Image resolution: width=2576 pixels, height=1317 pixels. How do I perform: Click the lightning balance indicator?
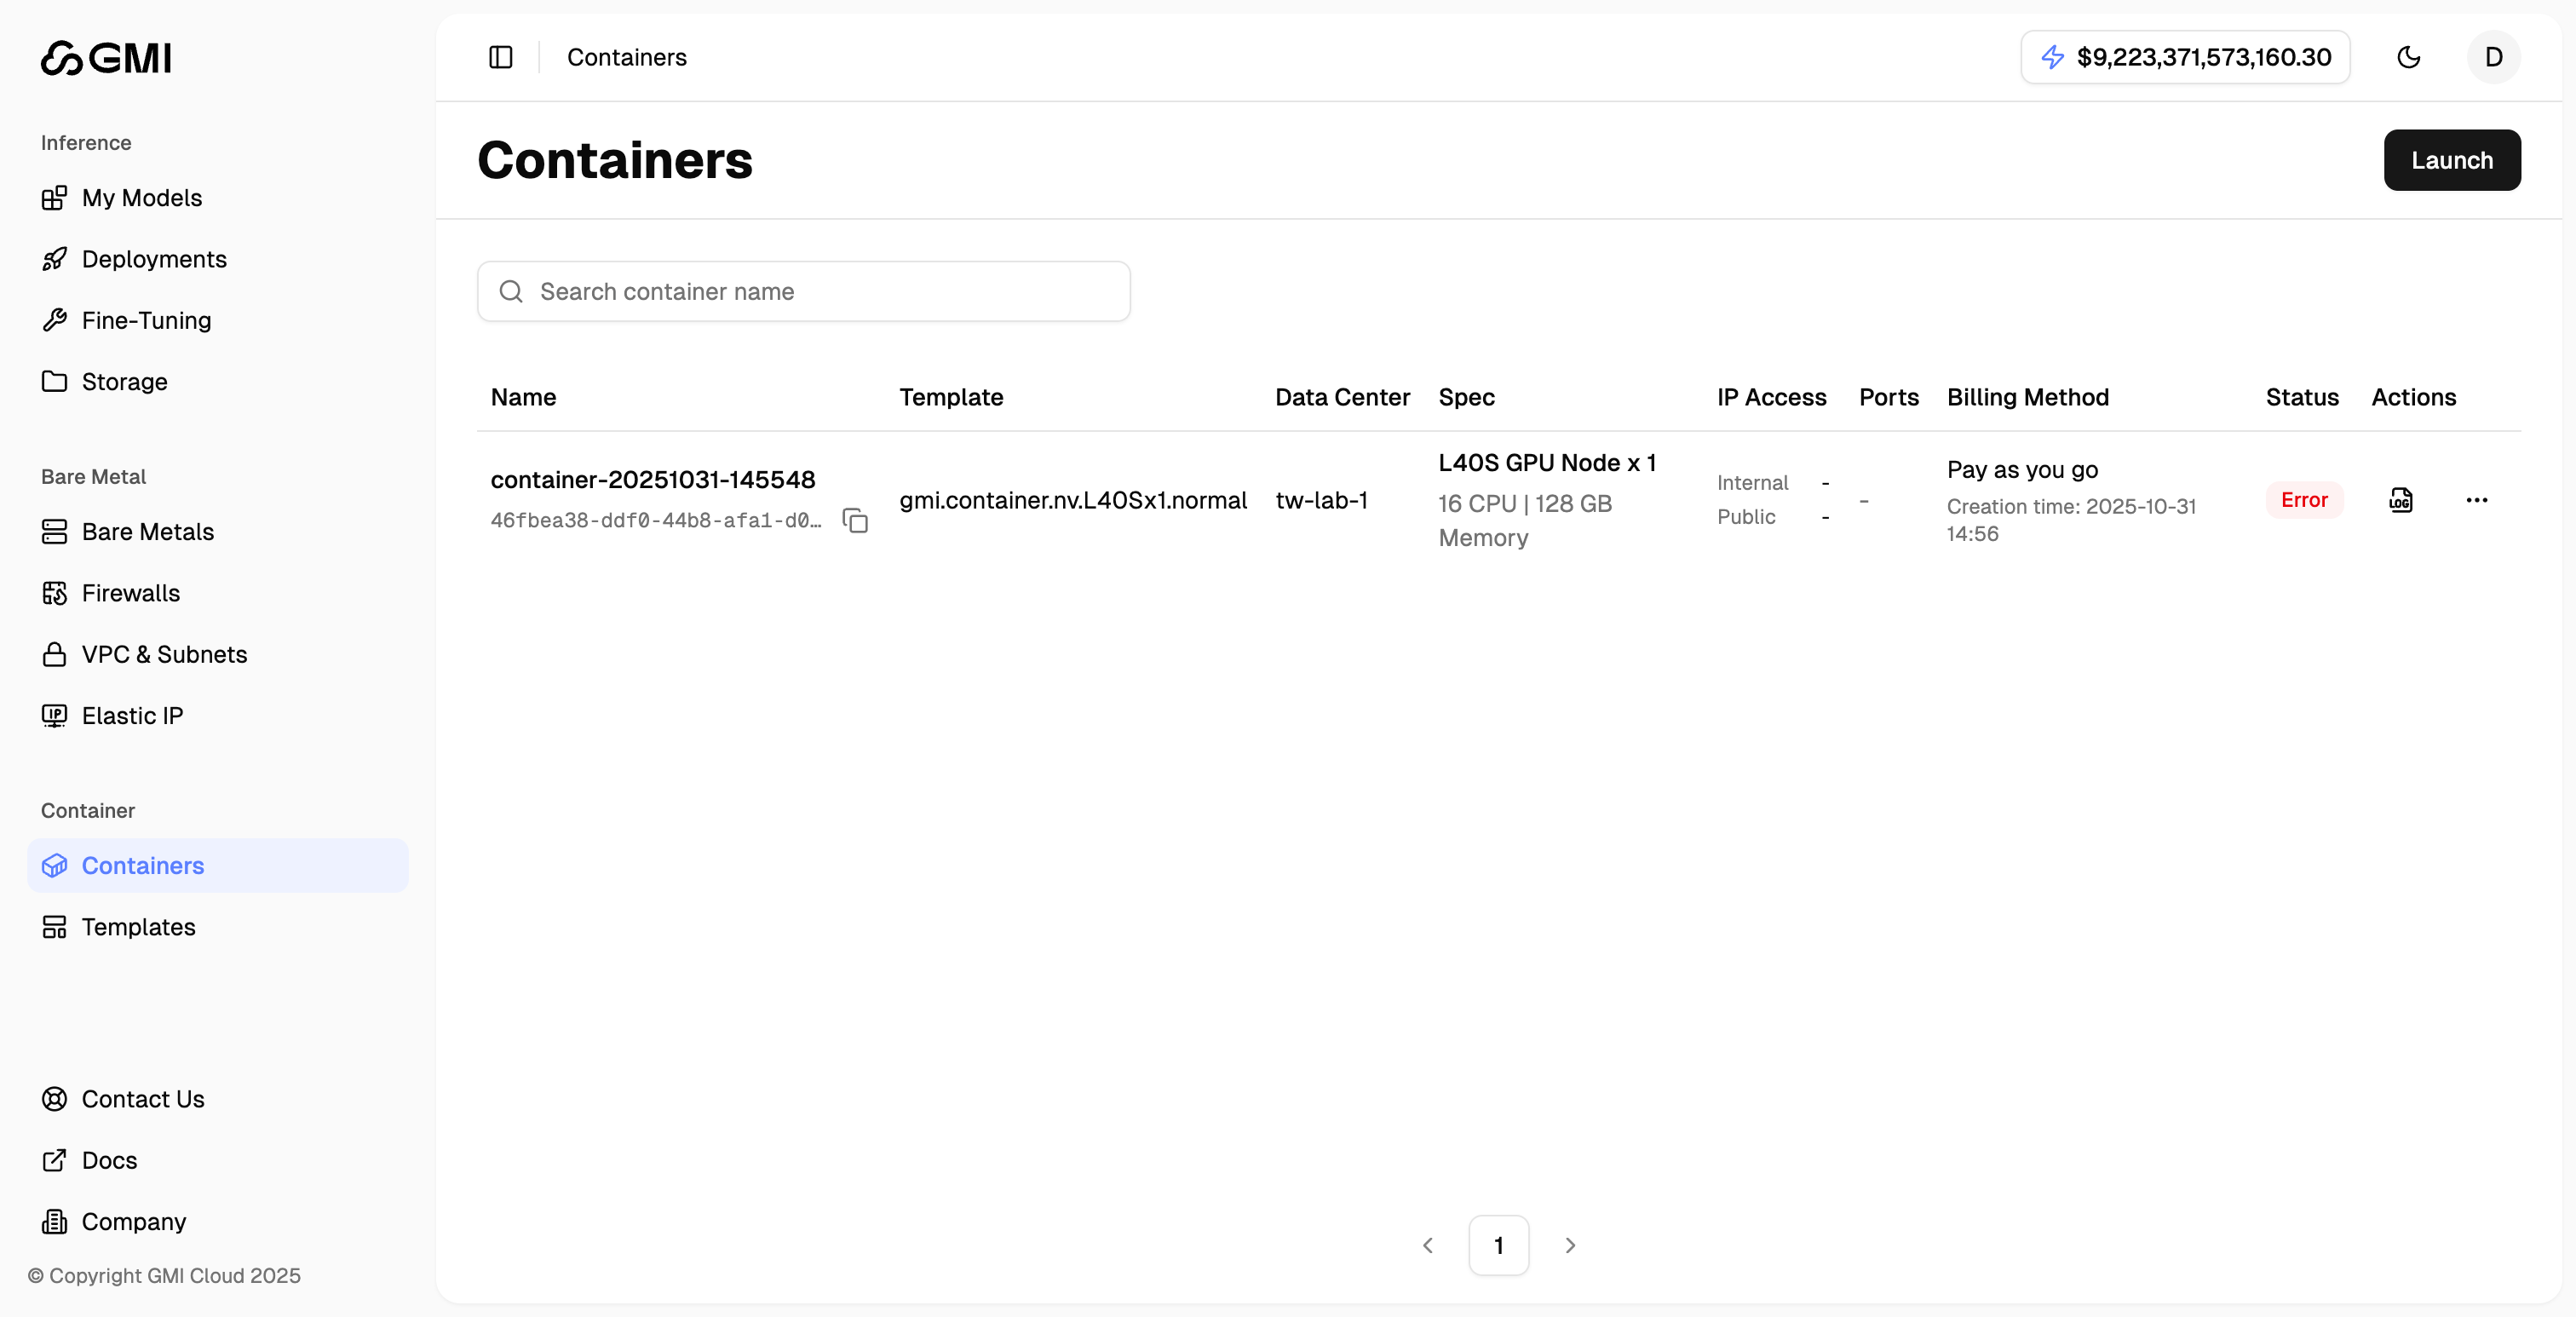(x=2184, y=57)
